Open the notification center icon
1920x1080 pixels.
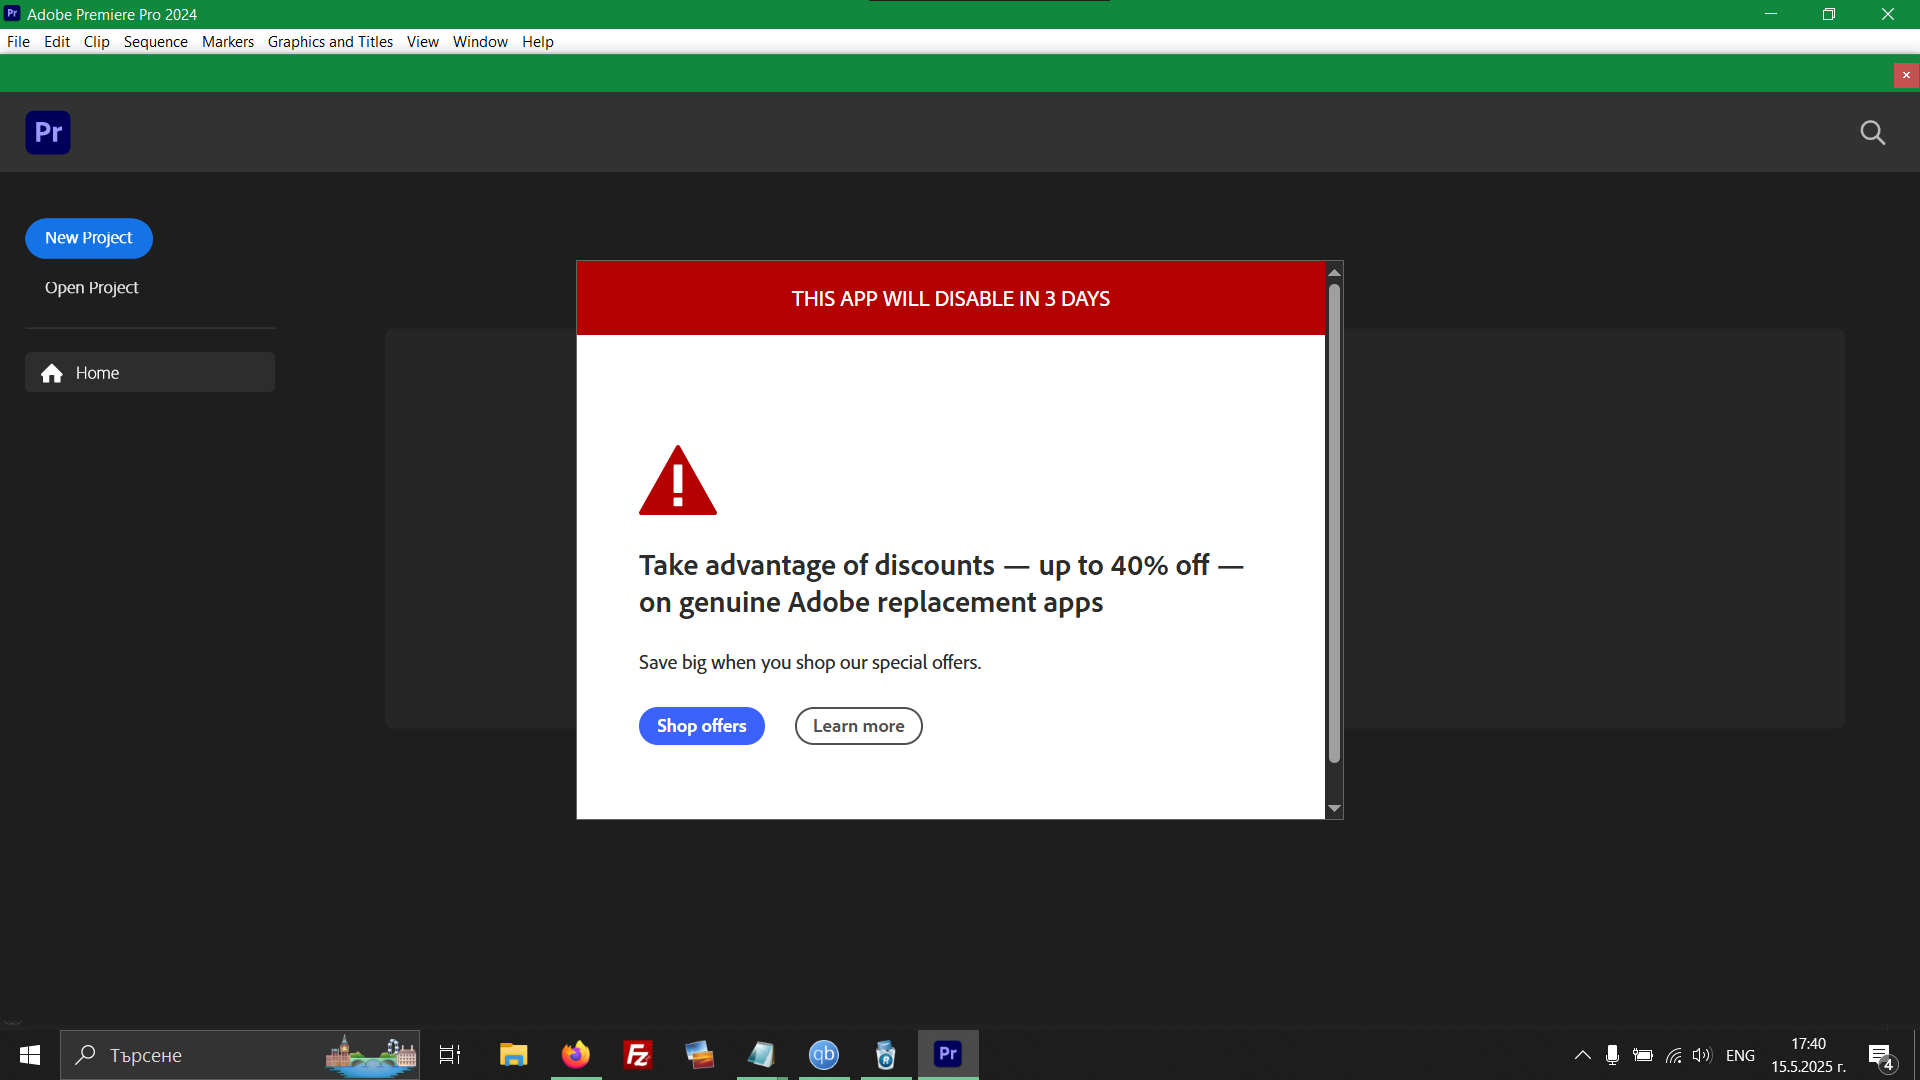click(1880, 1055)
